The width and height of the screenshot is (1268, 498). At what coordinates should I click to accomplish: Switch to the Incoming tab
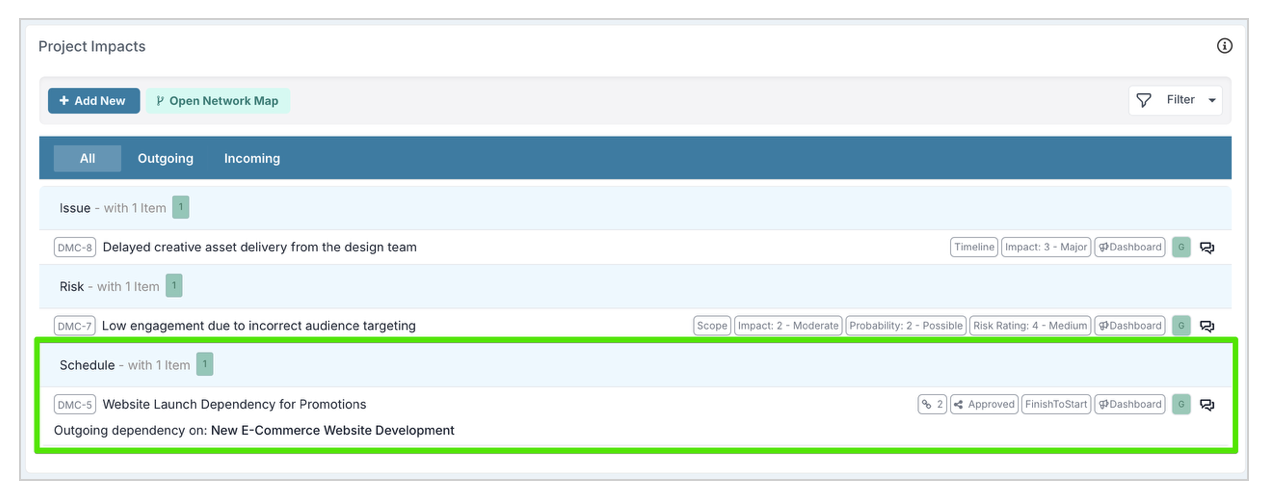click(252, 158)
